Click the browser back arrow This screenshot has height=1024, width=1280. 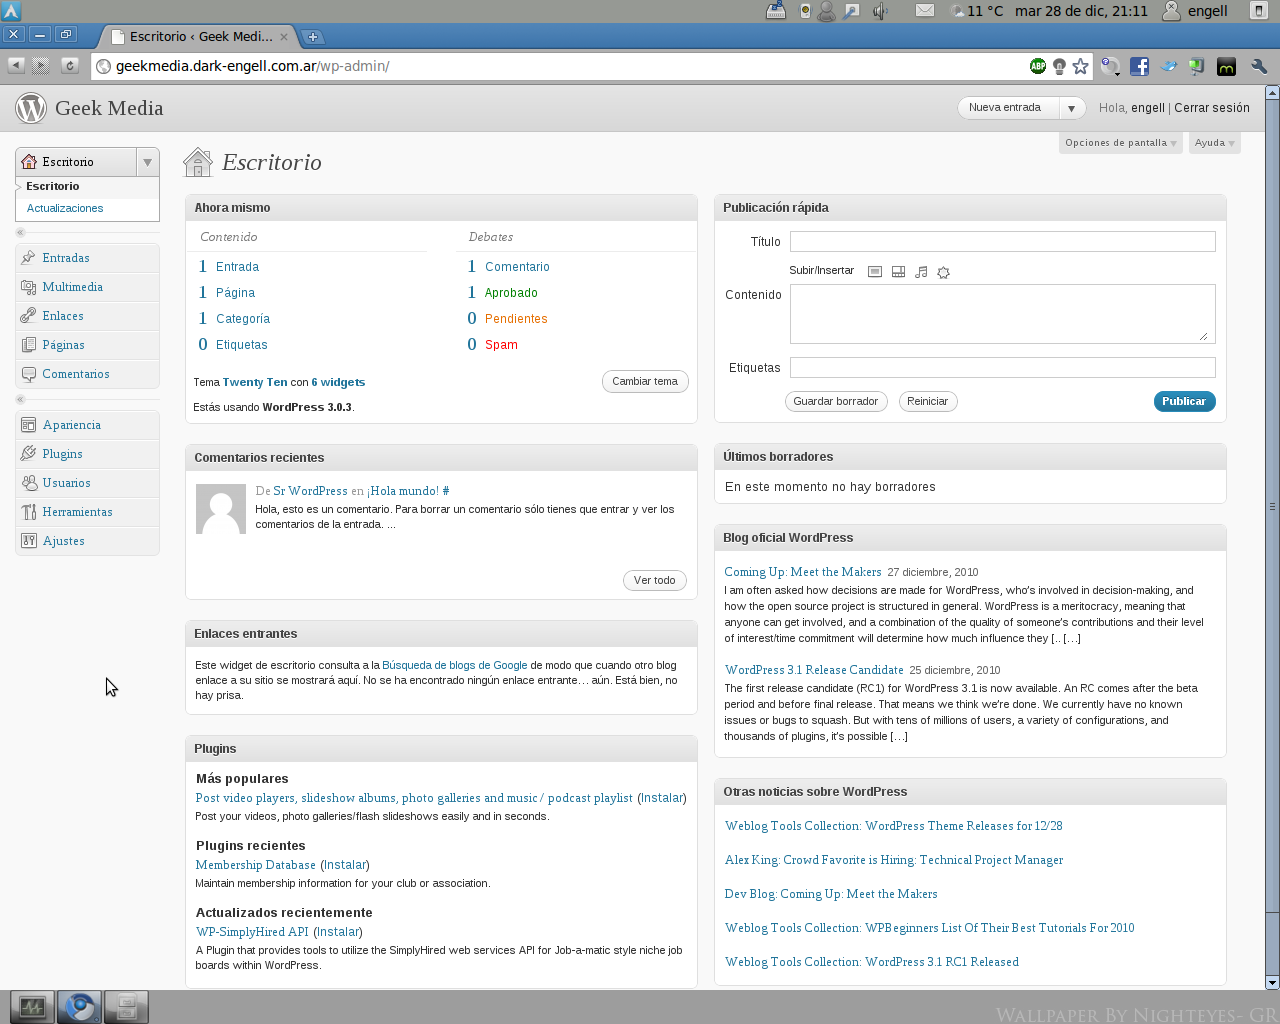point(16,66)
